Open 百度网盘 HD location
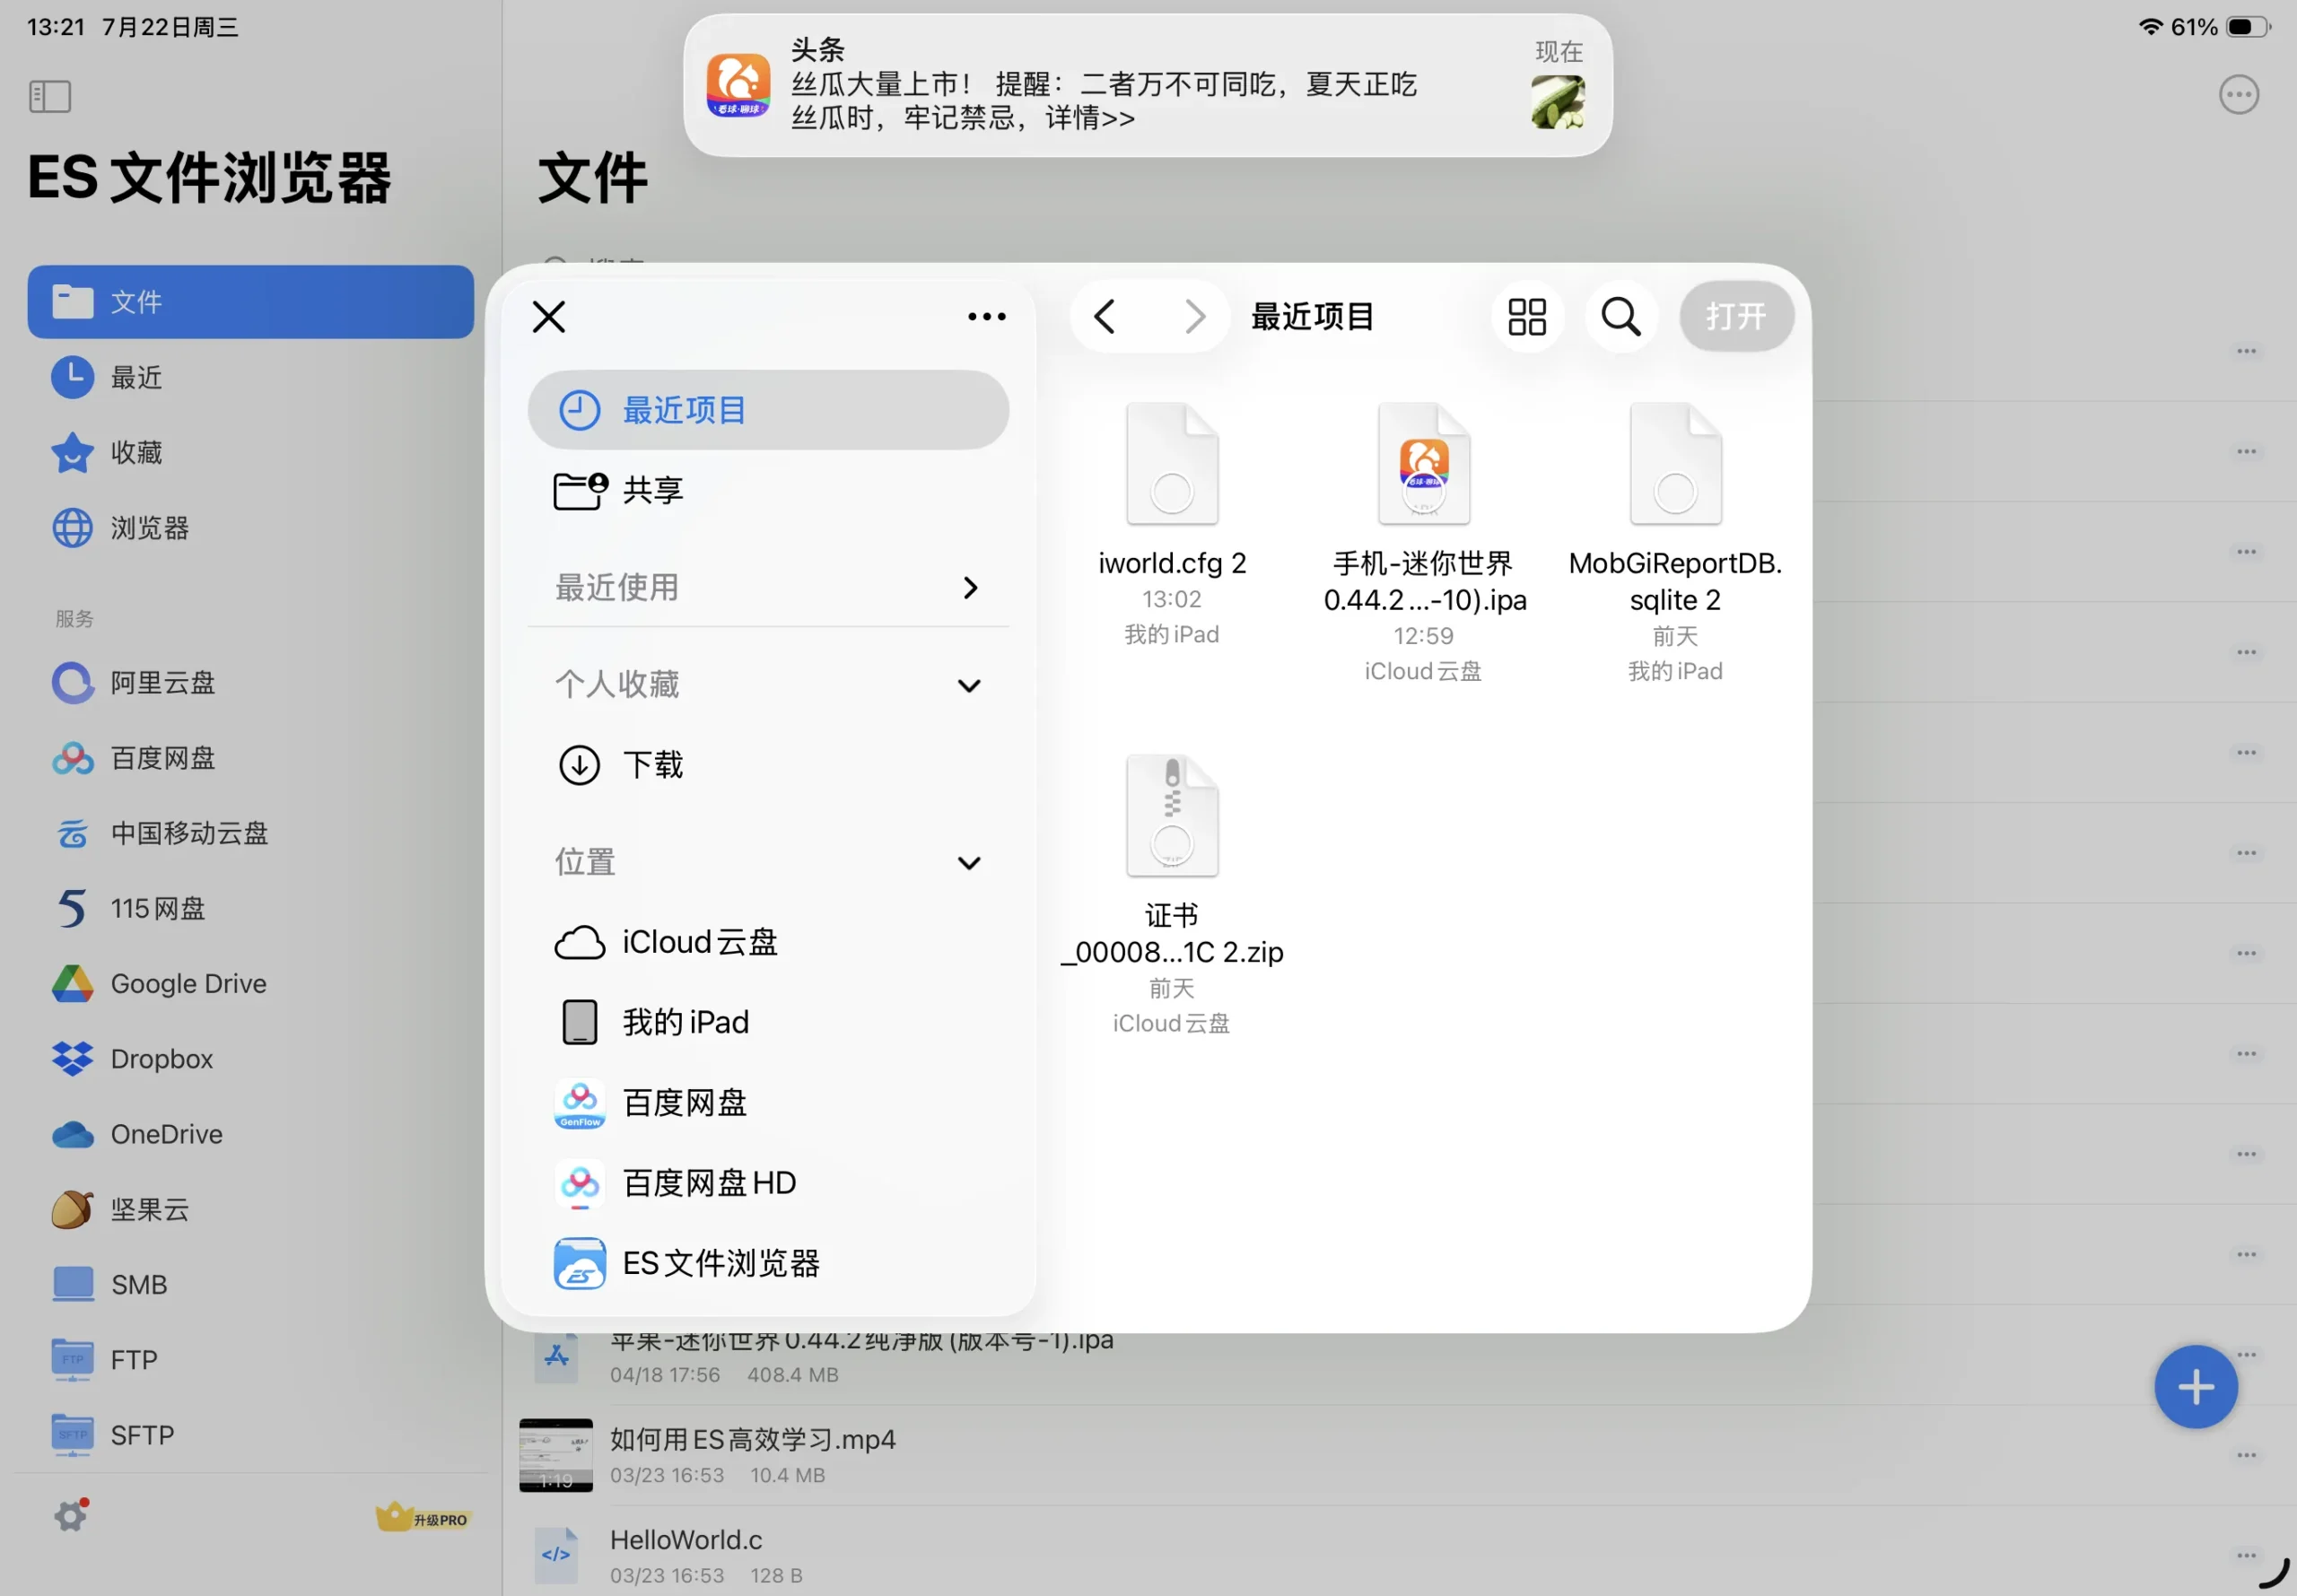 point(768,1183)
